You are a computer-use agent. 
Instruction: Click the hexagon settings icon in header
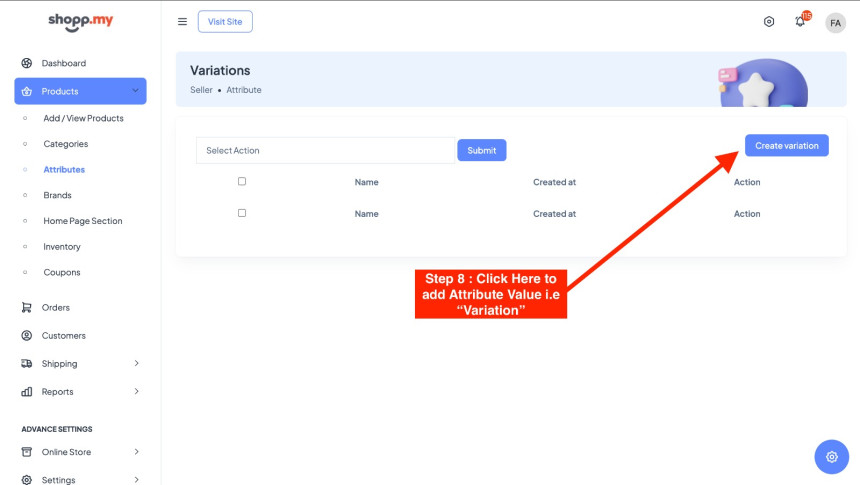pos(769,22)
